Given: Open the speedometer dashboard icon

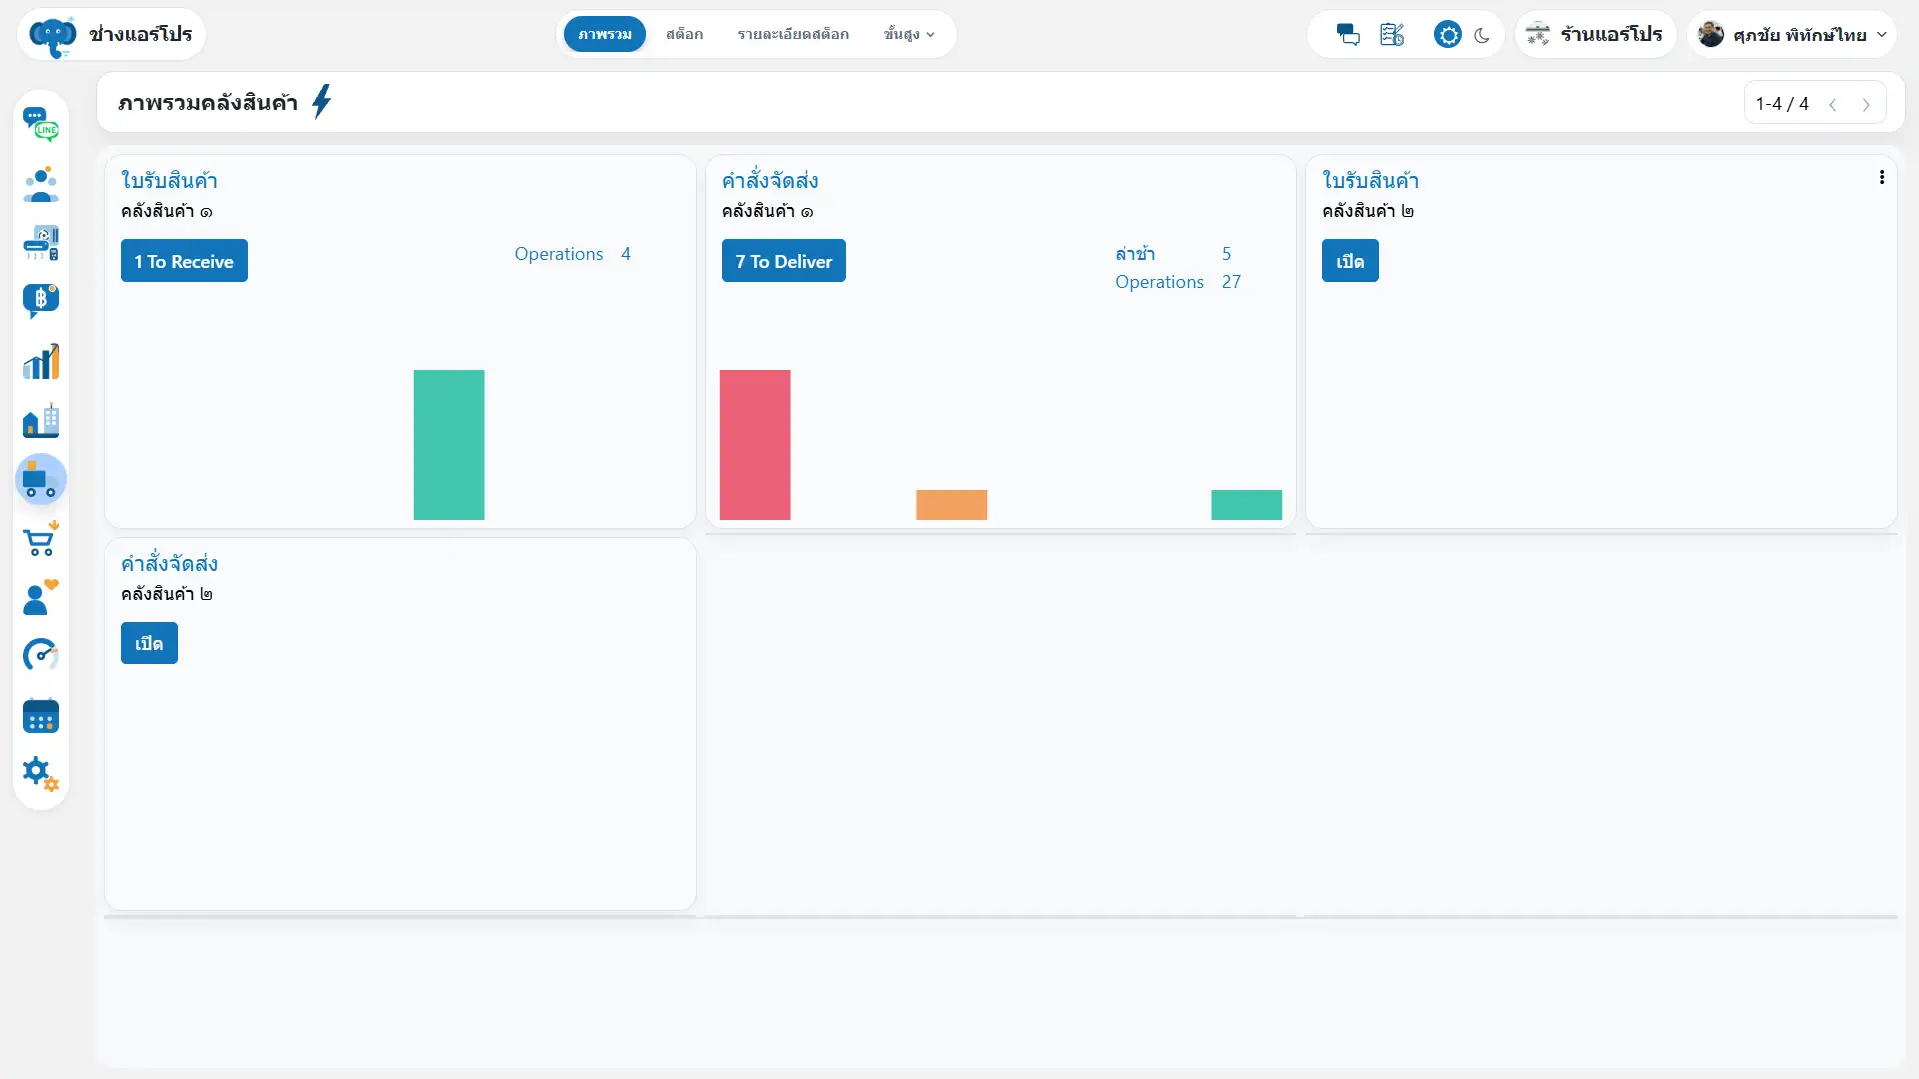Looking at the screenshot, I should click(41, 656).
